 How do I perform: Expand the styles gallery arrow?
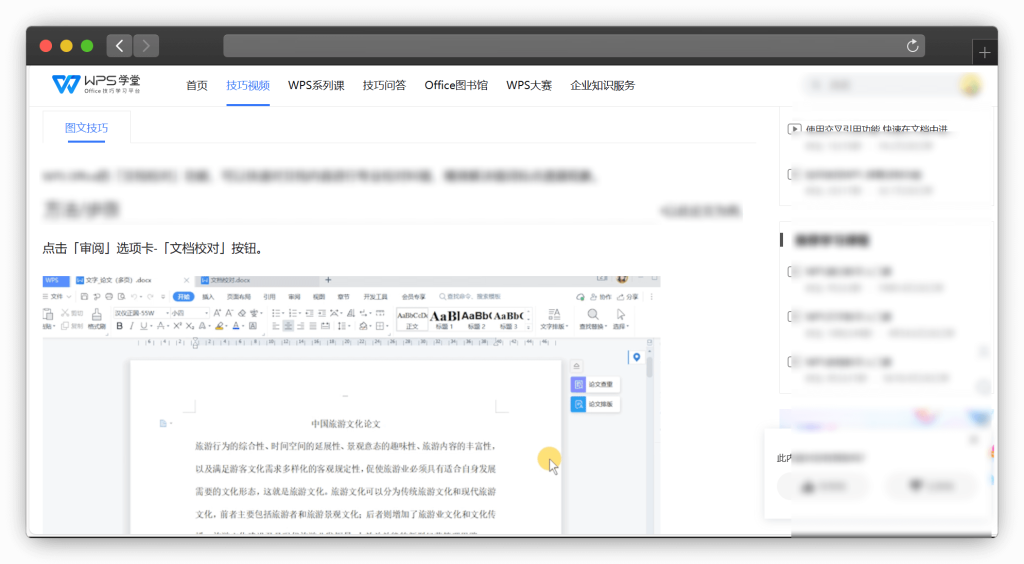[528, 327]
